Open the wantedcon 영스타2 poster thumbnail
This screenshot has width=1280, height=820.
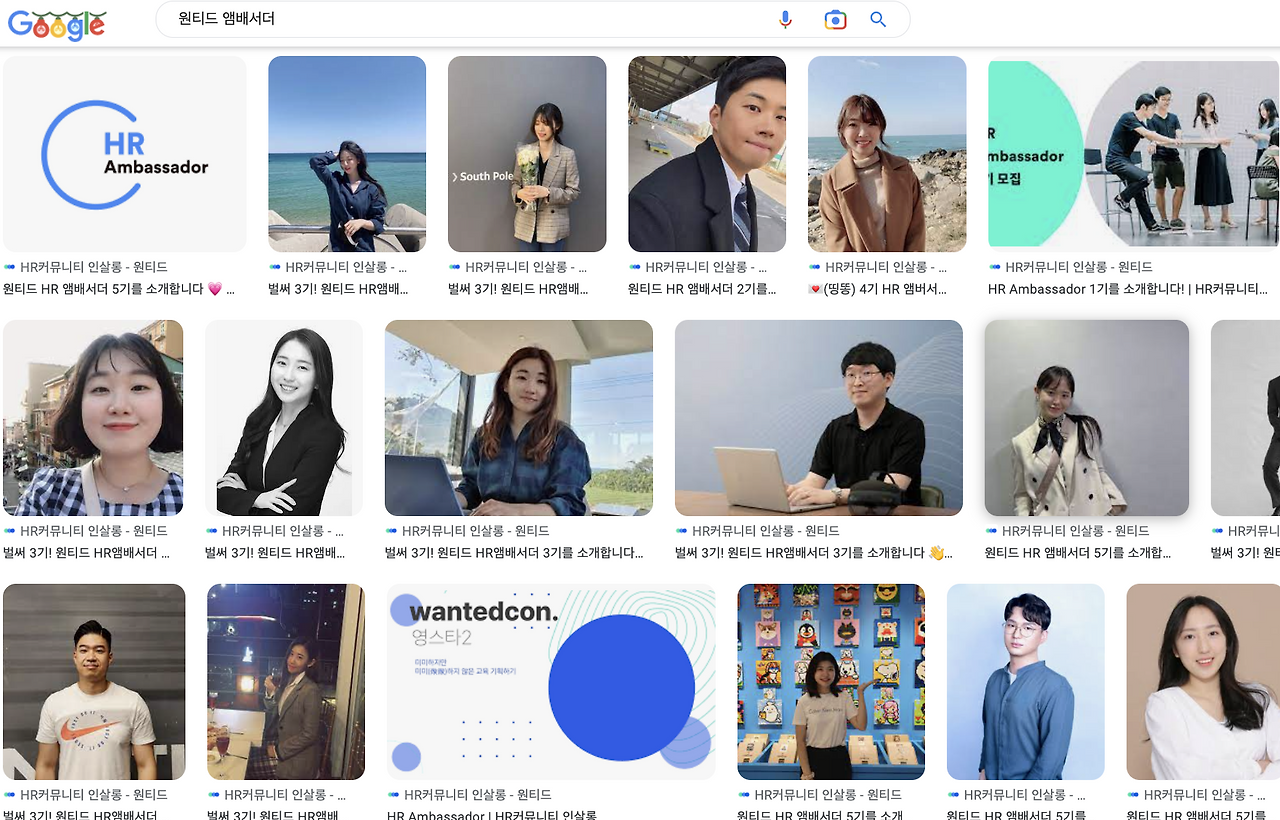coord(550,681)
